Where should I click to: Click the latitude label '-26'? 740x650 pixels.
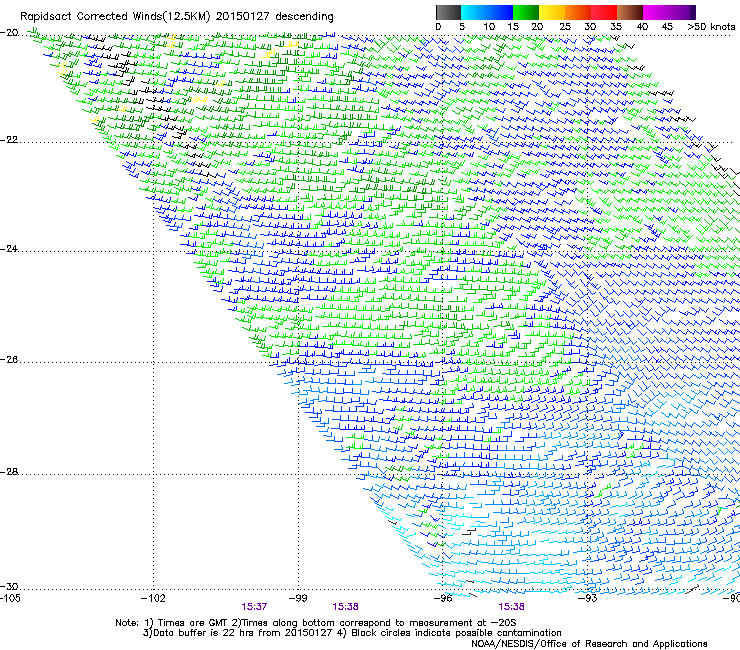coord(9,360)
